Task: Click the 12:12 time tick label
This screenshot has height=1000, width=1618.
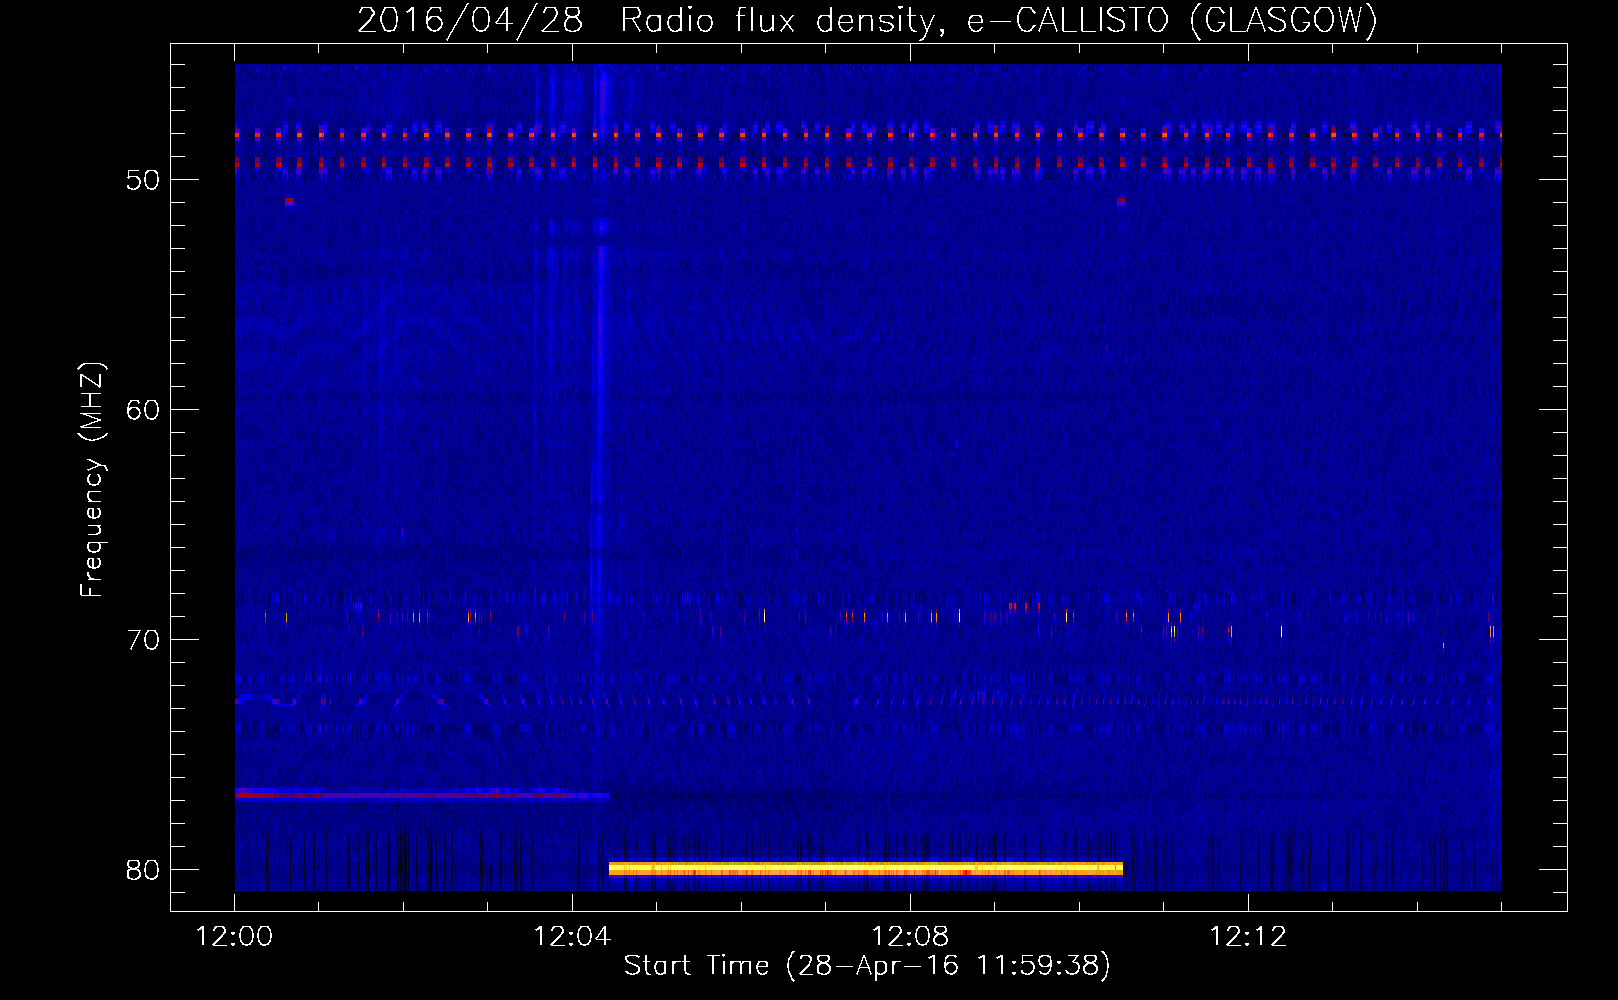Action: [x=1248, y=937]
